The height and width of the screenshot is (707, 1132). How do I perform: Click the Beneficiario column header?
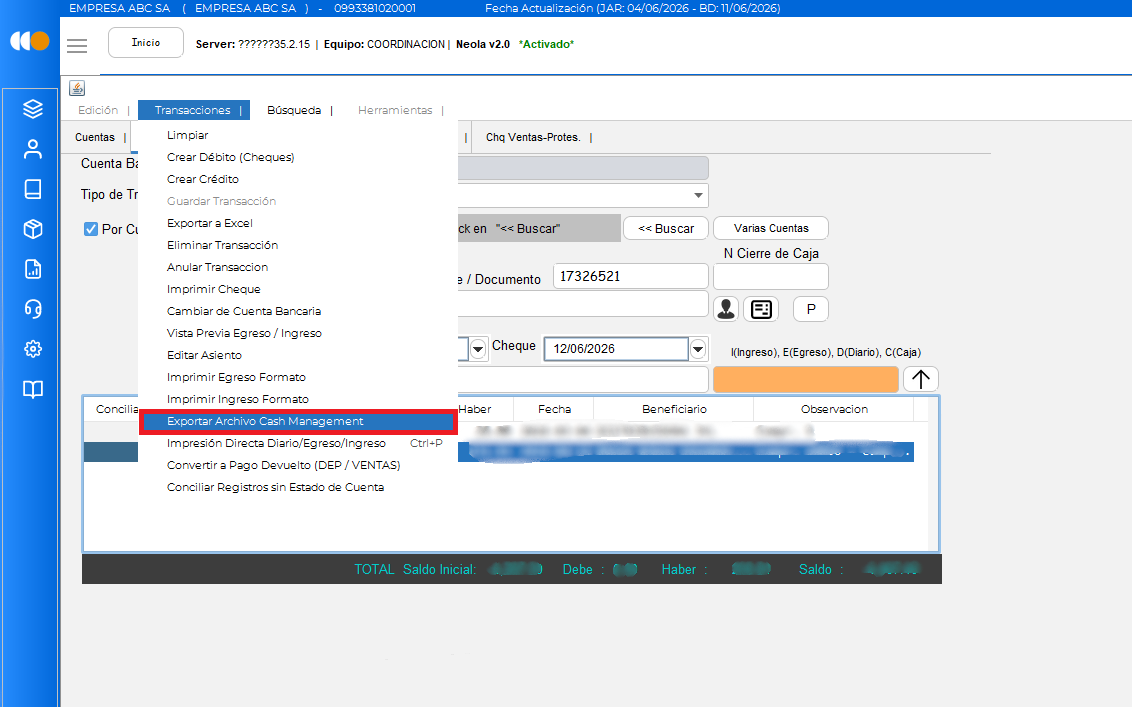pos(674,409)
